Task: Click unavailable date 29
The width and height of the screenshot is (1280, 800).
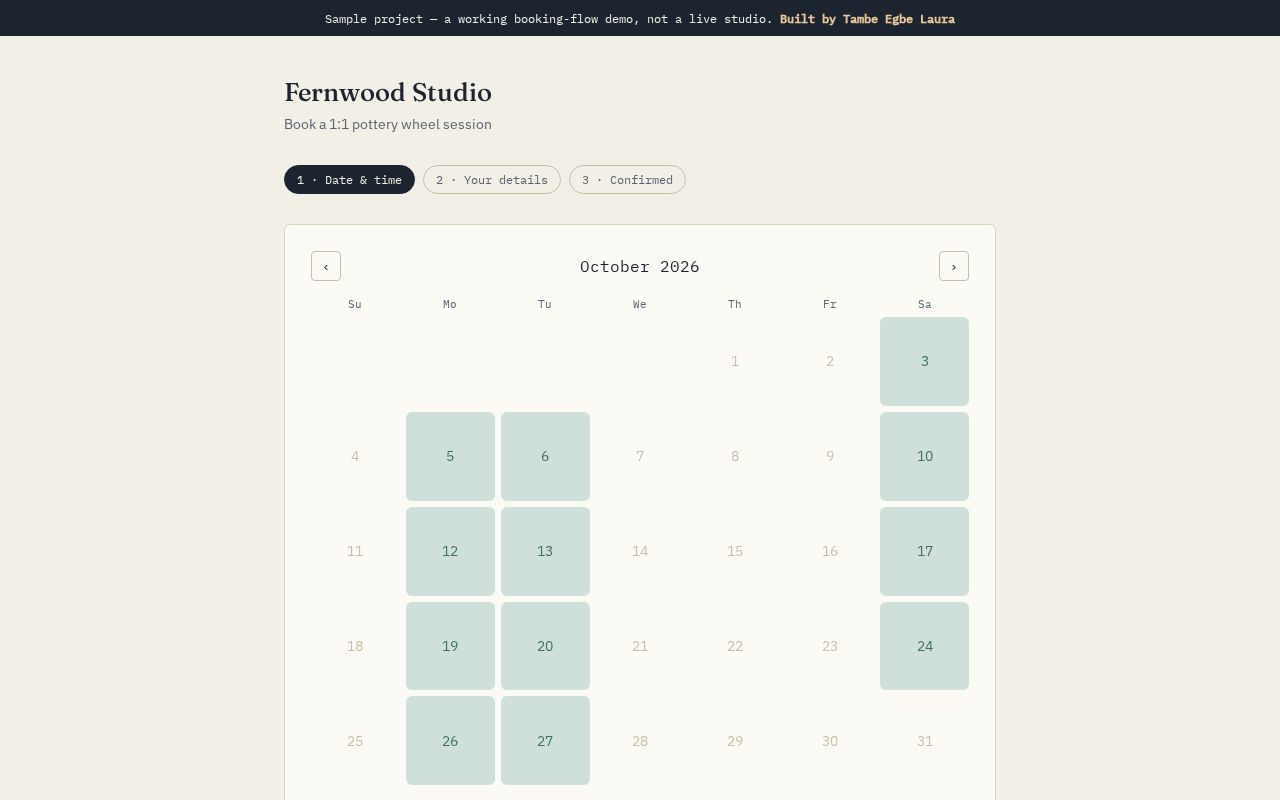Action: (735, 741)
